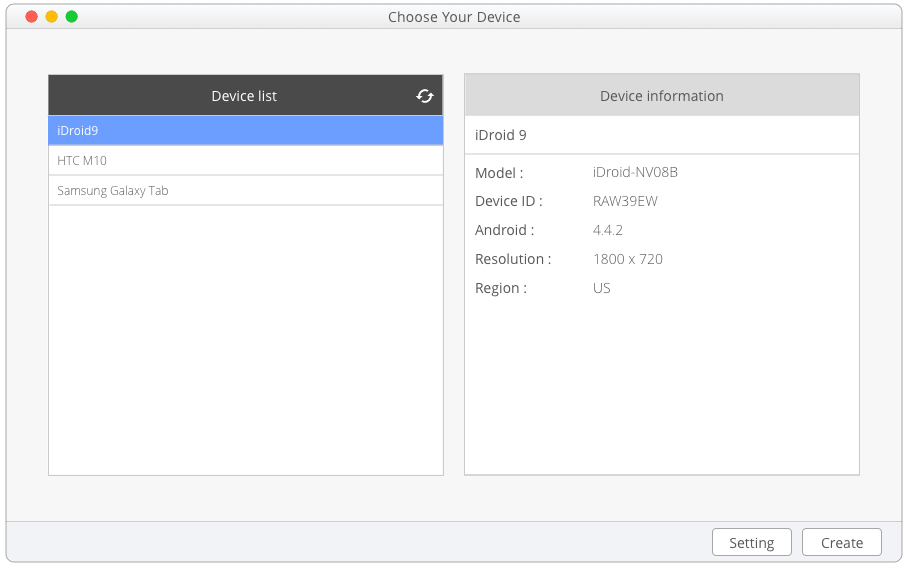This screenshot has height=568, width=908.
Task: Choose Samsung Galaxy Tab from list
Action: [x=246, y=190]
